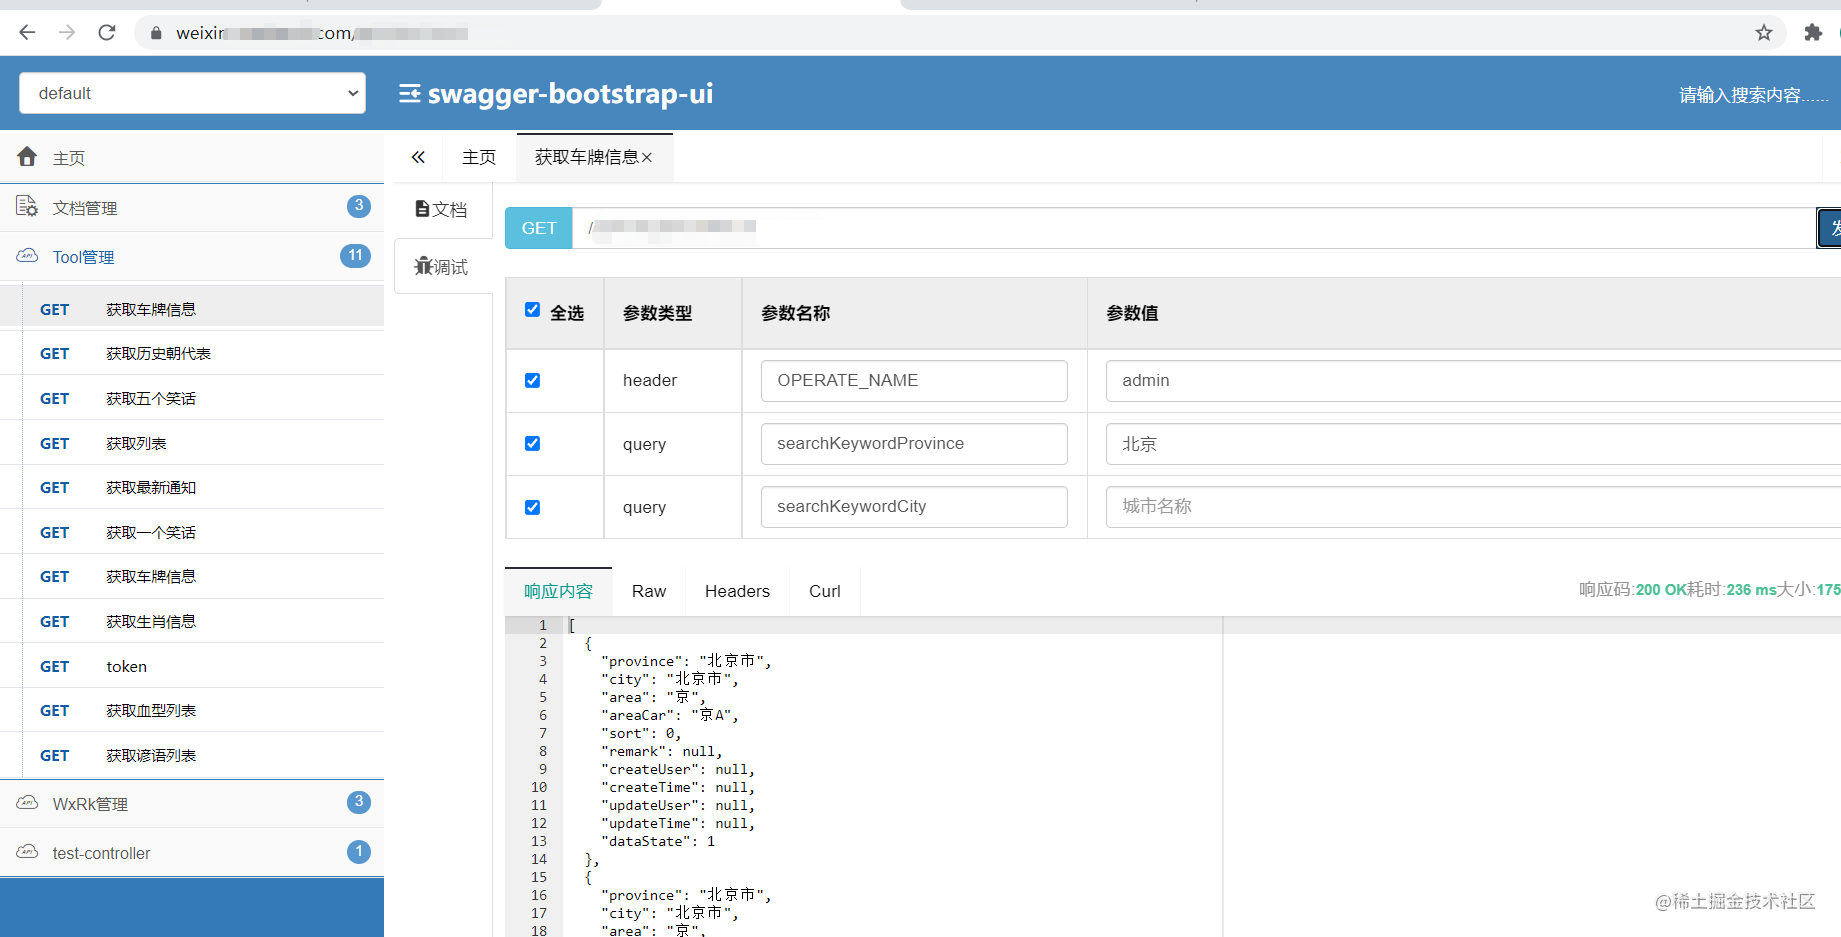The width and height of the screenshot is (1841, 937).
Task: Open the browser extensions puzzle icon
Action: [1813, 33]
